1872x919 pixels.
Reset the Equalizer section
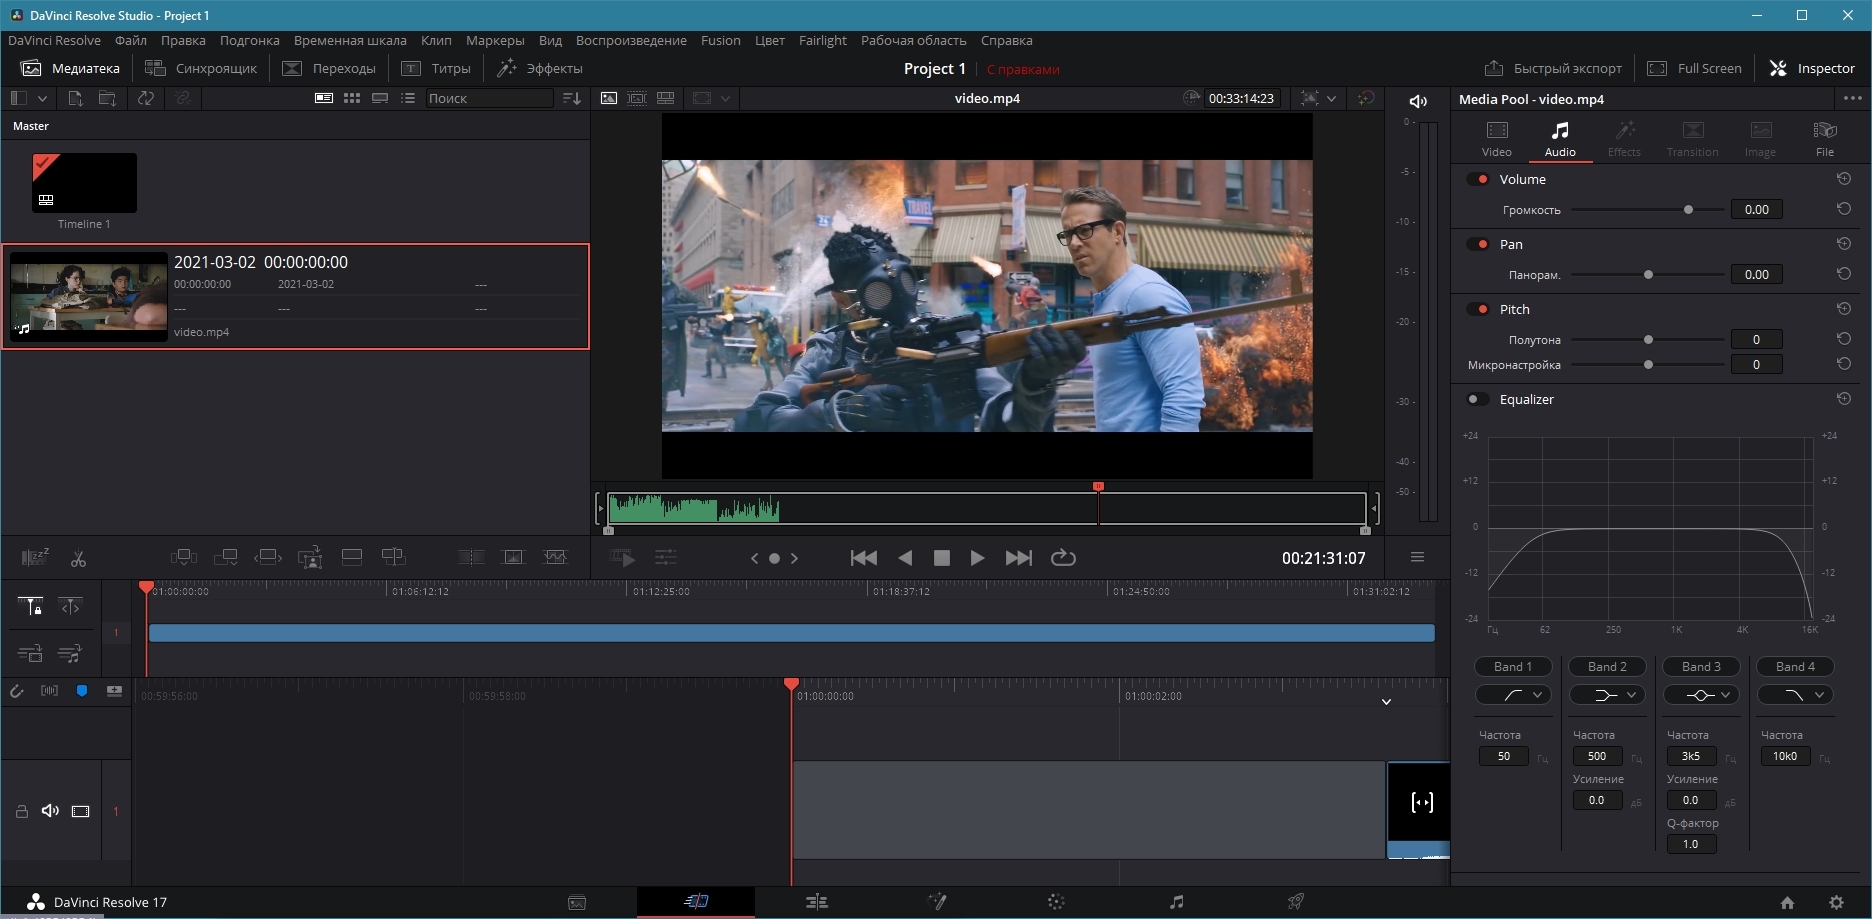click(1843, 399)
